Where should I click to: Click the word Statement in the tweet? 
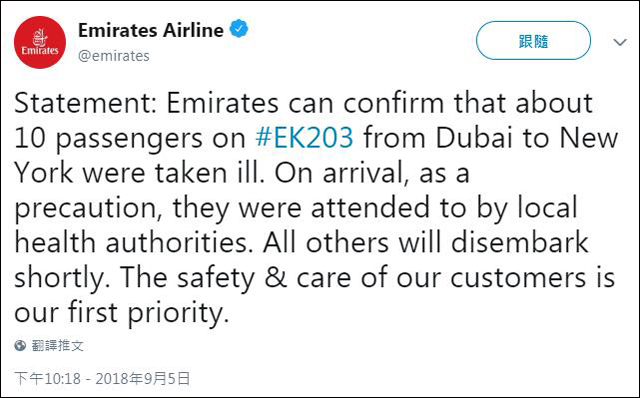pos(86,103)
